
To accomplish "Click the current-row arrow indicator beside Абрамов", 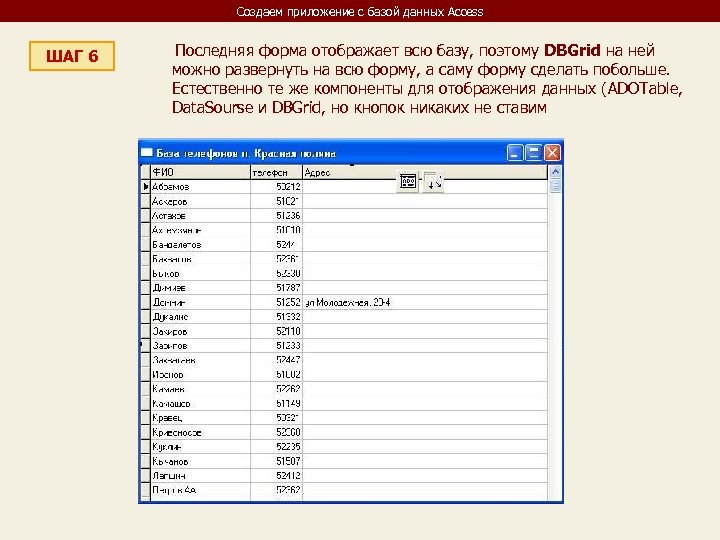I will pos(146,186).
